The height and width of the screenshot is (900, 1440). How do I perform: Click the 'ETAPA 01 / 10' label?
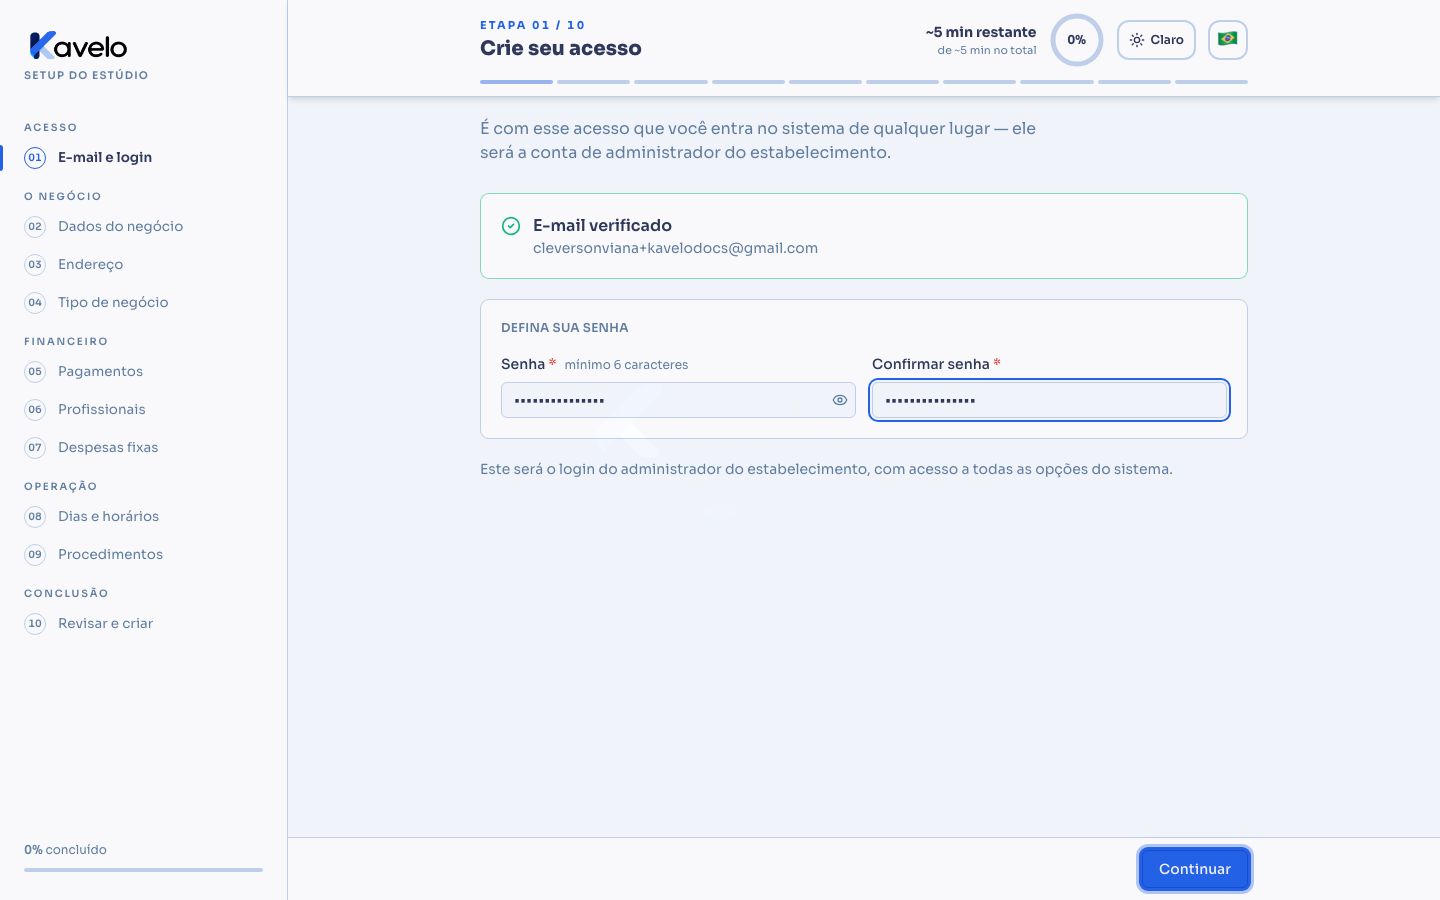coord(533,25)
